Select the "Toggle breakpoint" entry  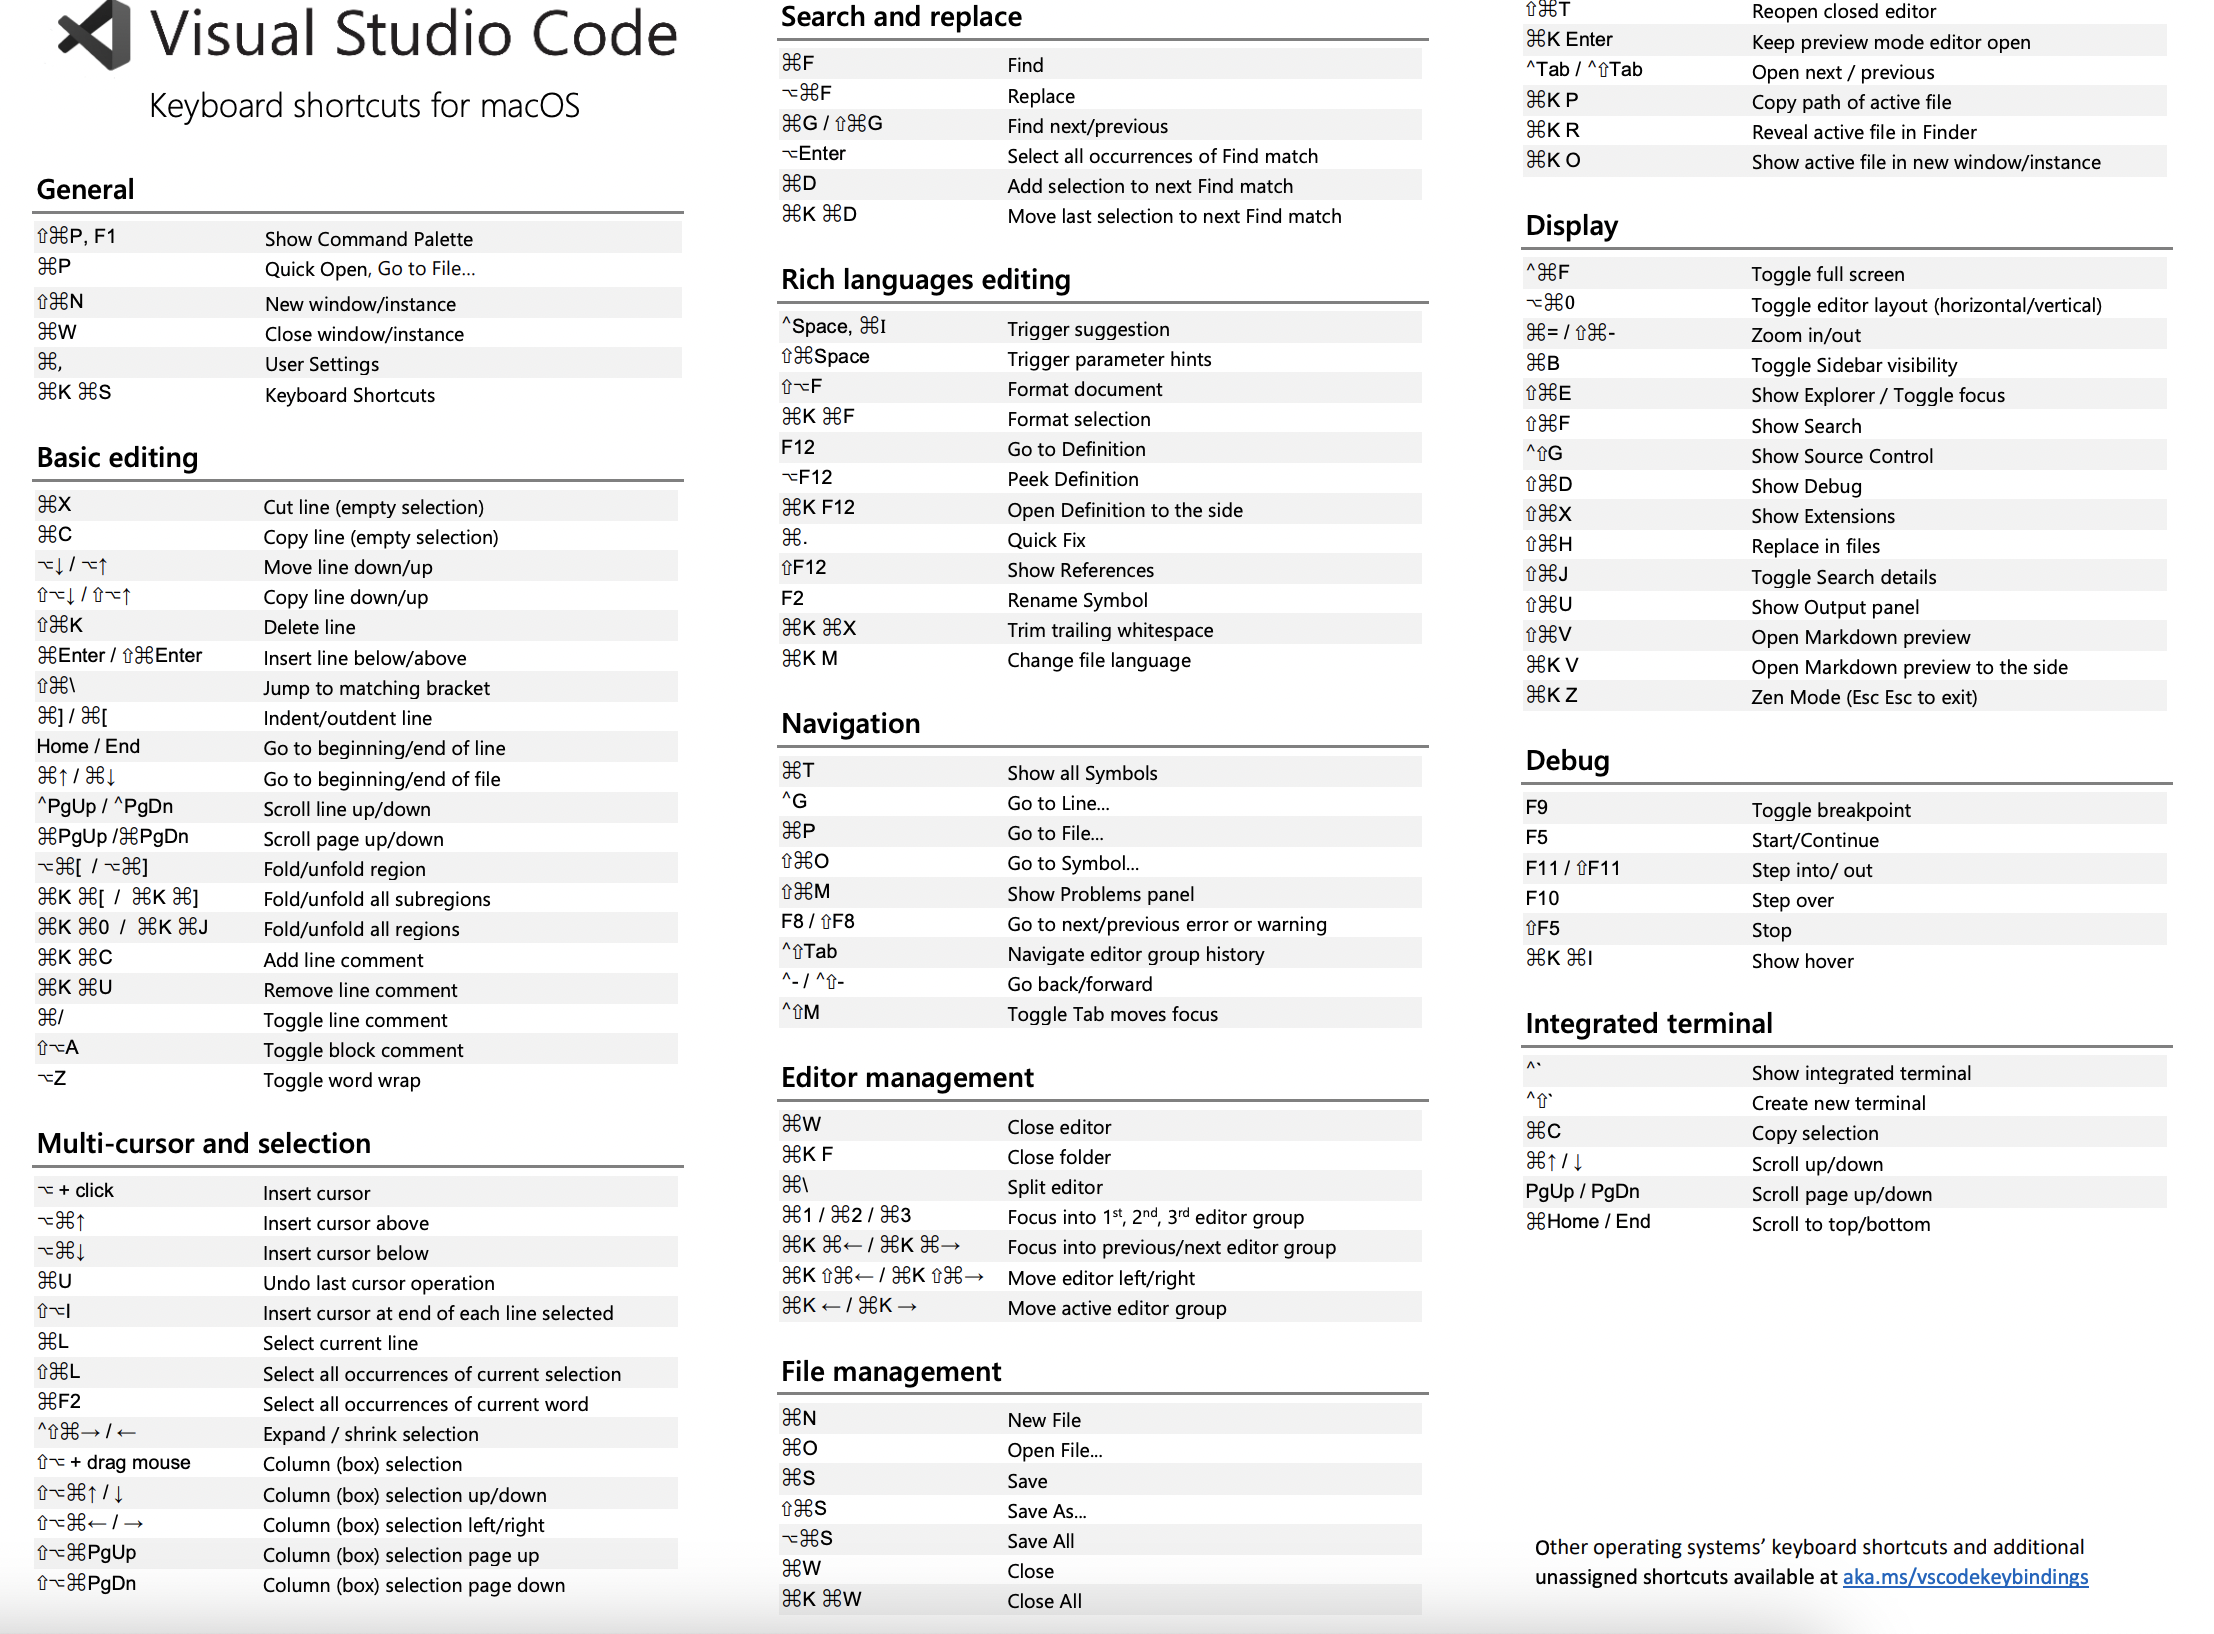coord(1831,810)
